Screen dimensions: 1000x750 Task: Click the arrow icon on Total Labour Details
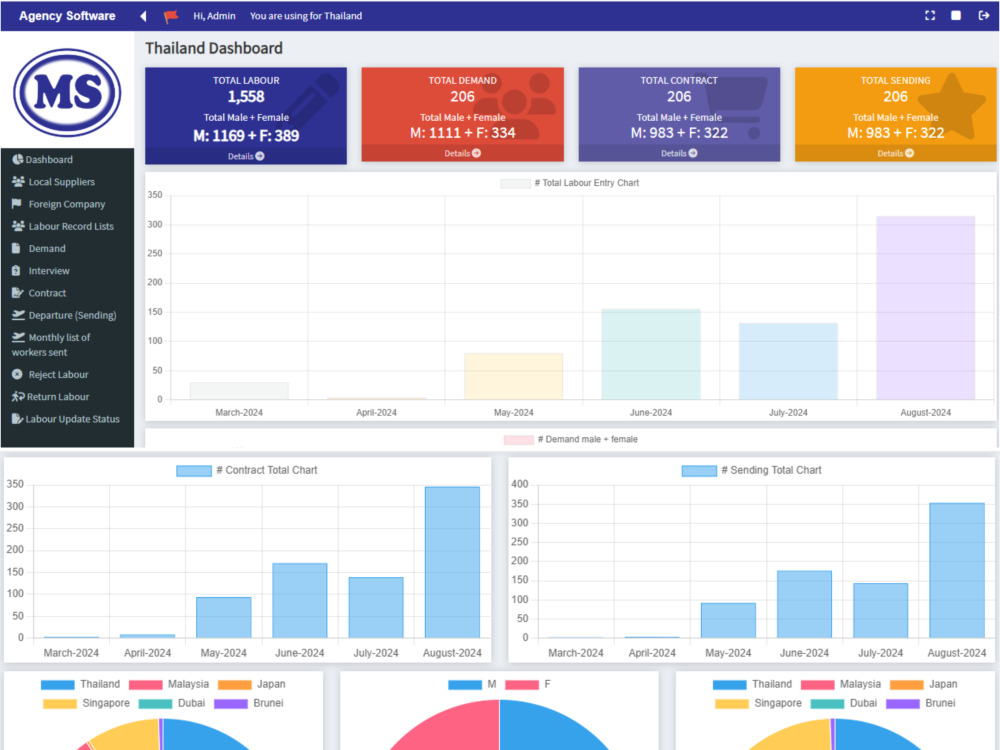point(260,156)
